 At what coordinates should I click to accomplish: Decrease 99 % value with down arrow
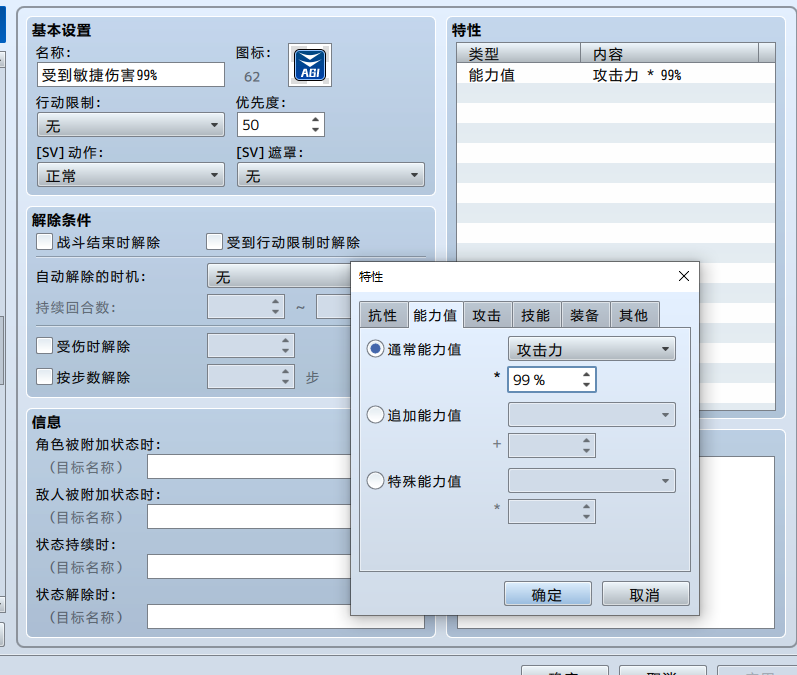(587, 385)
